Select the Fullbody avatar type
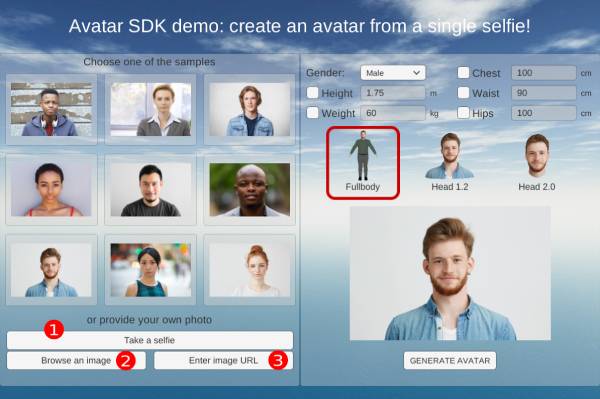The width and height of the screenshot is (600, 399). tap(363, 163)
